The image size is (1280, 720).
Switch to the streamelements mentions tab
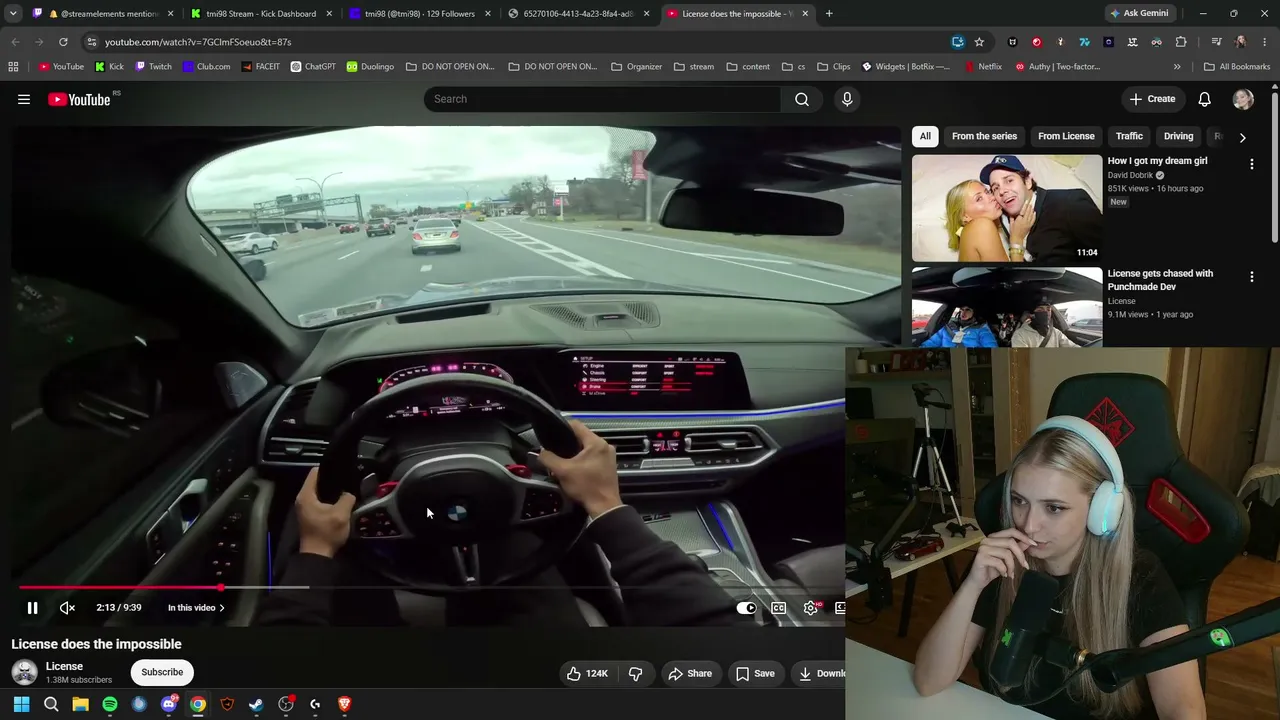[x=103, y=14]
